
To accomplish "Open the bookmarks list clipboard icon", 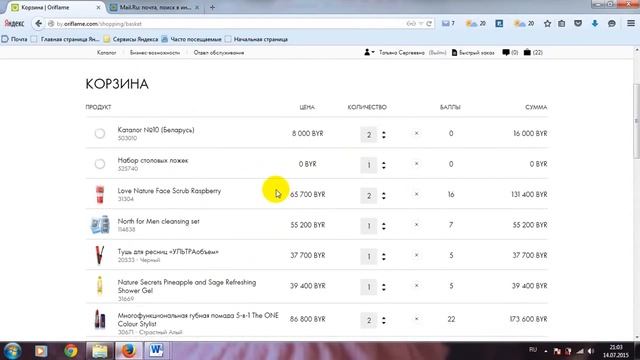I will (x=562, y=24).
